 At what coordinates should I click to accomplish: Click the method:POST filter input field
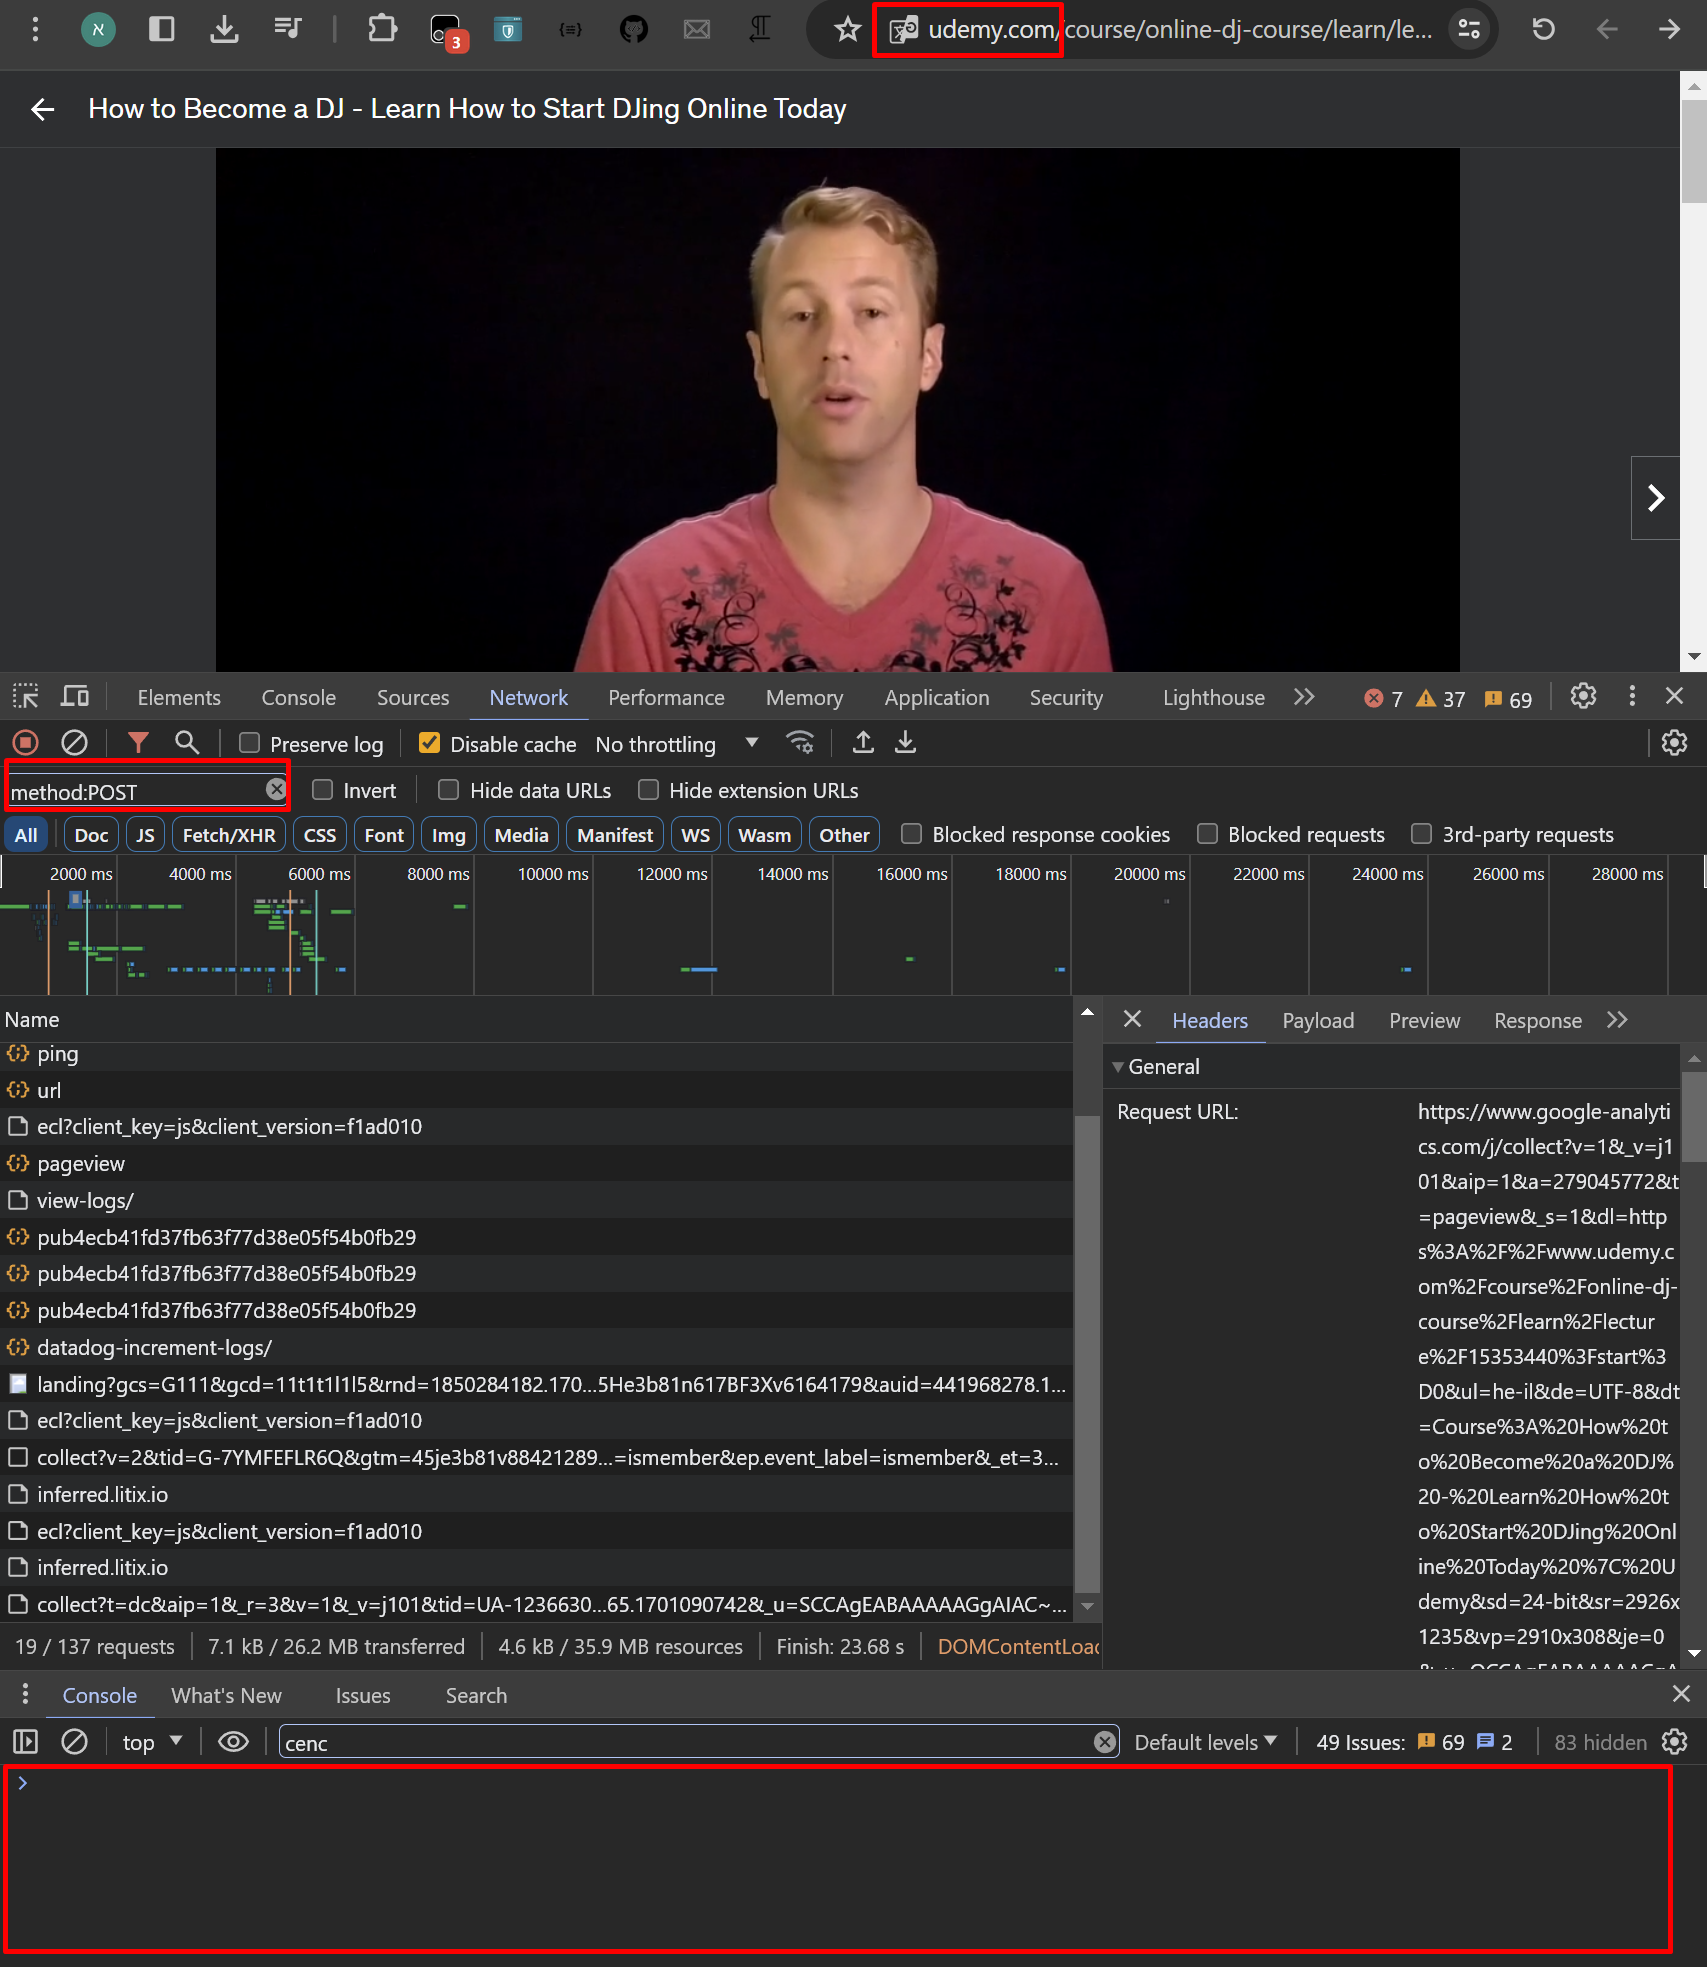[x=135, y=792]
